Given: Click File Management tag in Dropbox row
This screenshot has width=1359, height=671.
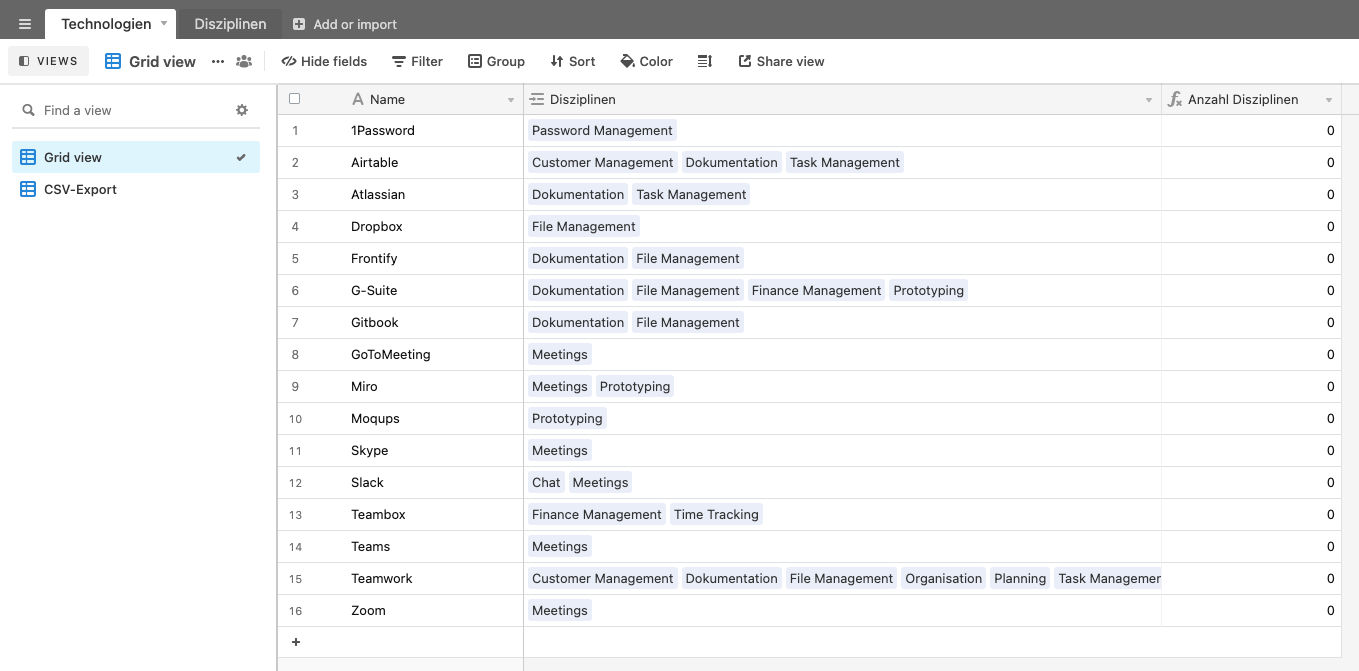Looking at the screenshot, I should coord(584,227).
